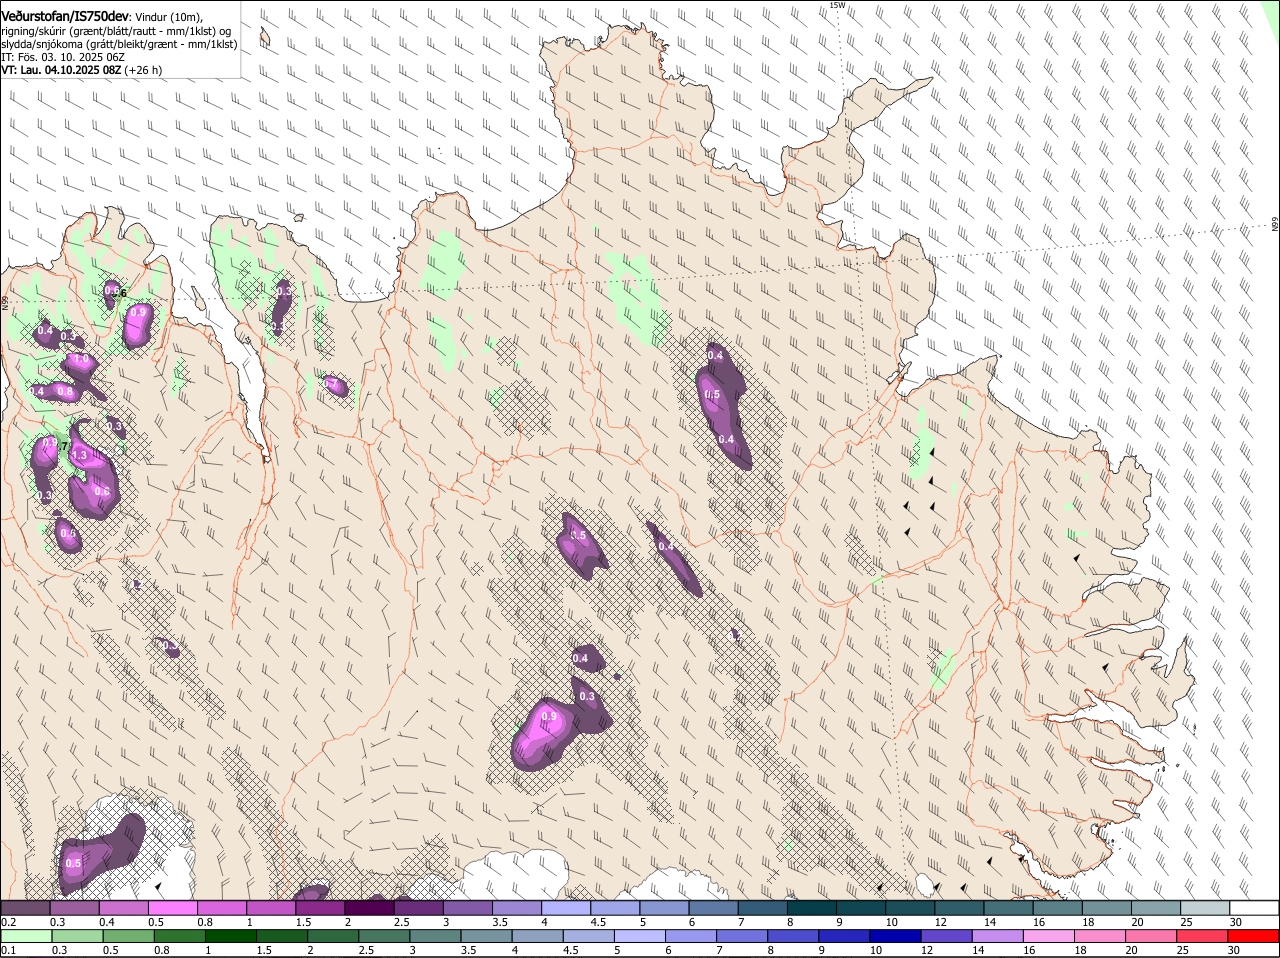This screenshot has width=1280, height=958.
Task: Click the bright pink 0.5–0.8 snow legend swatch
Action: pyautogui.click(x=172, y=908)
